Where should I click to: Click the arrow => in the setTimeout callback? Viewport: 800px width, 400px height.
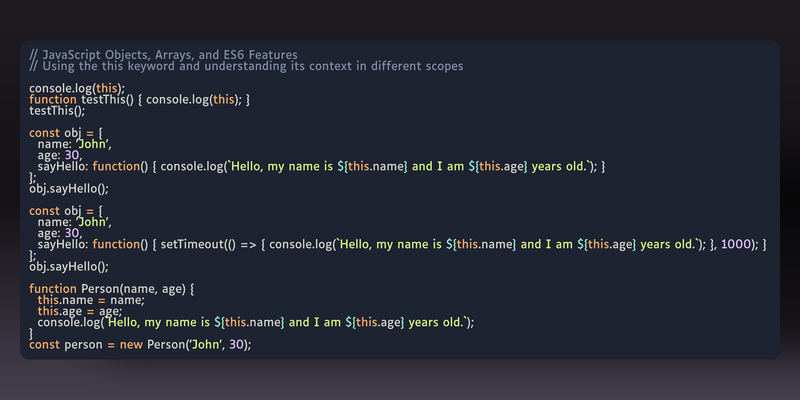click(x=247, y=245)
